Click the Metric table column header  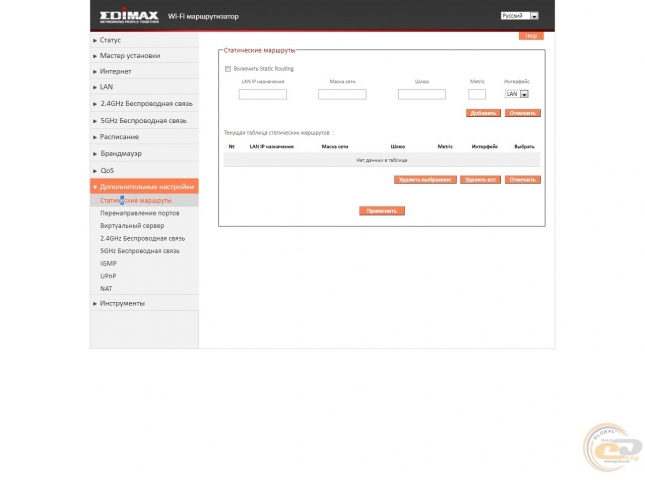coord(445,147)
